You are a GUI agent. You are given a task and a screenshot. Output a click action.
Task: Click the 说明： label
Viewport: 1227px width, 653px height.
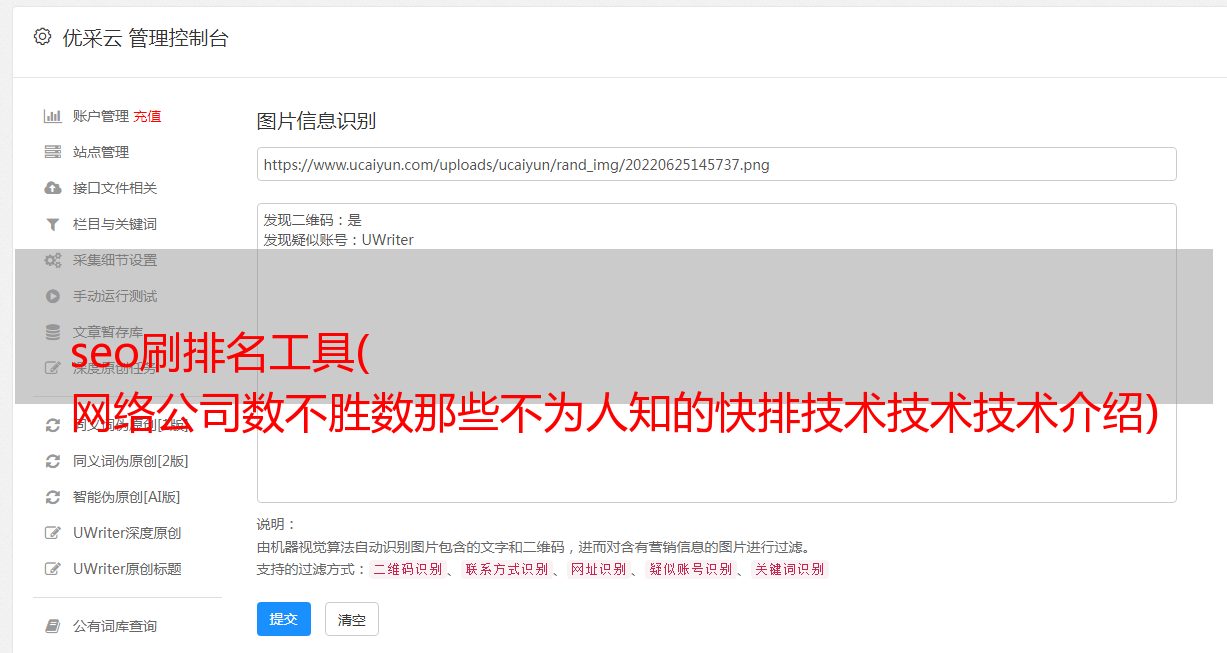pos(276,524)
